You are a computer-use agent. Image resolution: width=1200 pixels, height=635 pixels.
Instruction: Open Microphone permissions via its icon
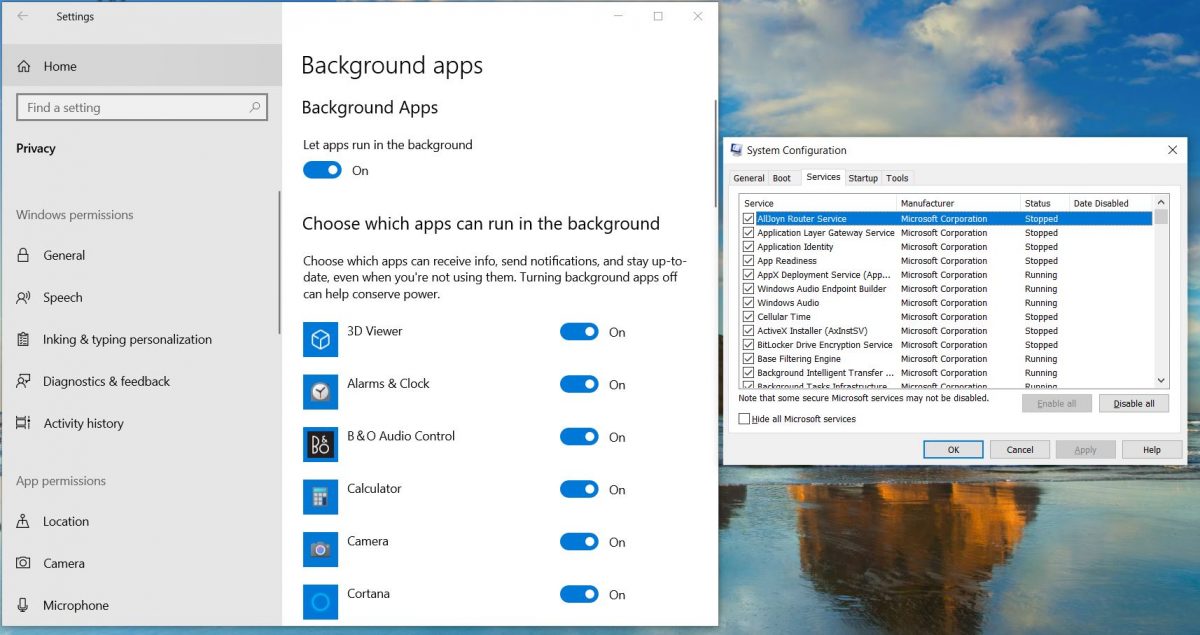coord(24,605)
